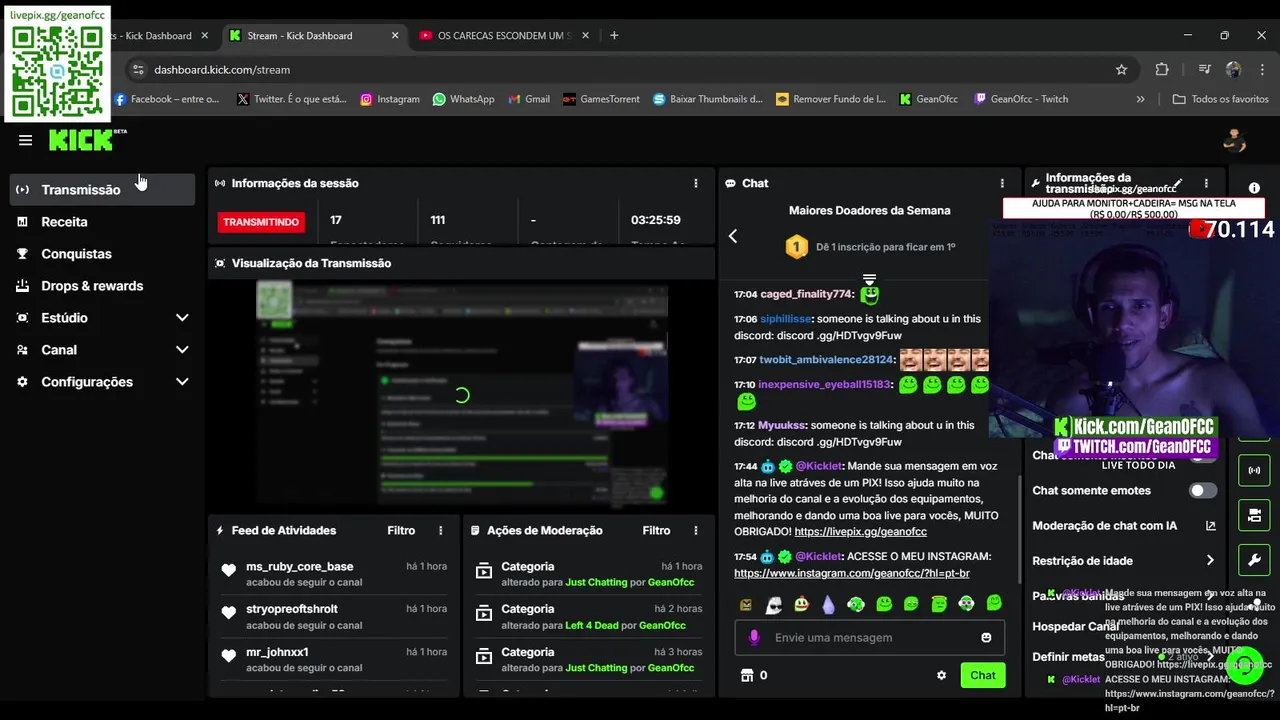Open the chat settings gear icon
The height and width of the screenshot is (720, 1280).
(x=941, y=675)
